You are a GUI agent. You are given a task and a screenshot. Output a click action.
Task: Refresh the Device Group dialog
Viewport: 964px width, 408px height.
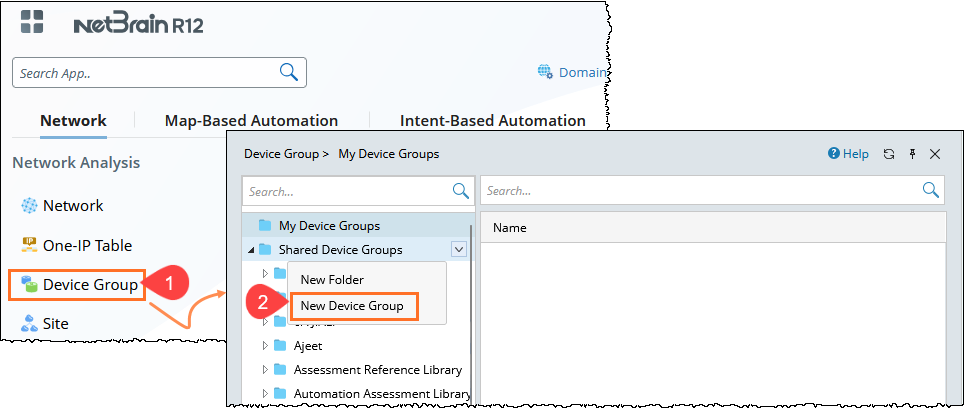pos(889,154)
